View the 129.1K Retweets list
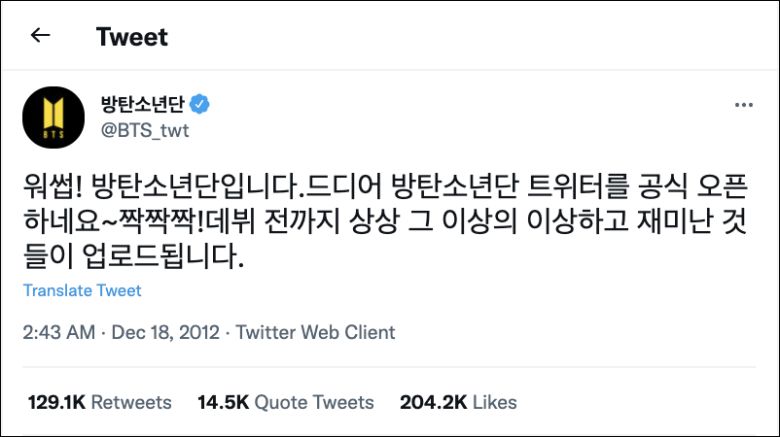 pos(100,402)
